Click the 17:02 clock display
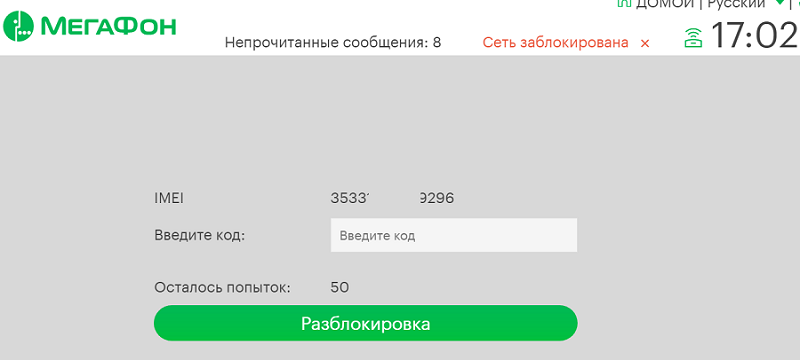 pos(754,36)
